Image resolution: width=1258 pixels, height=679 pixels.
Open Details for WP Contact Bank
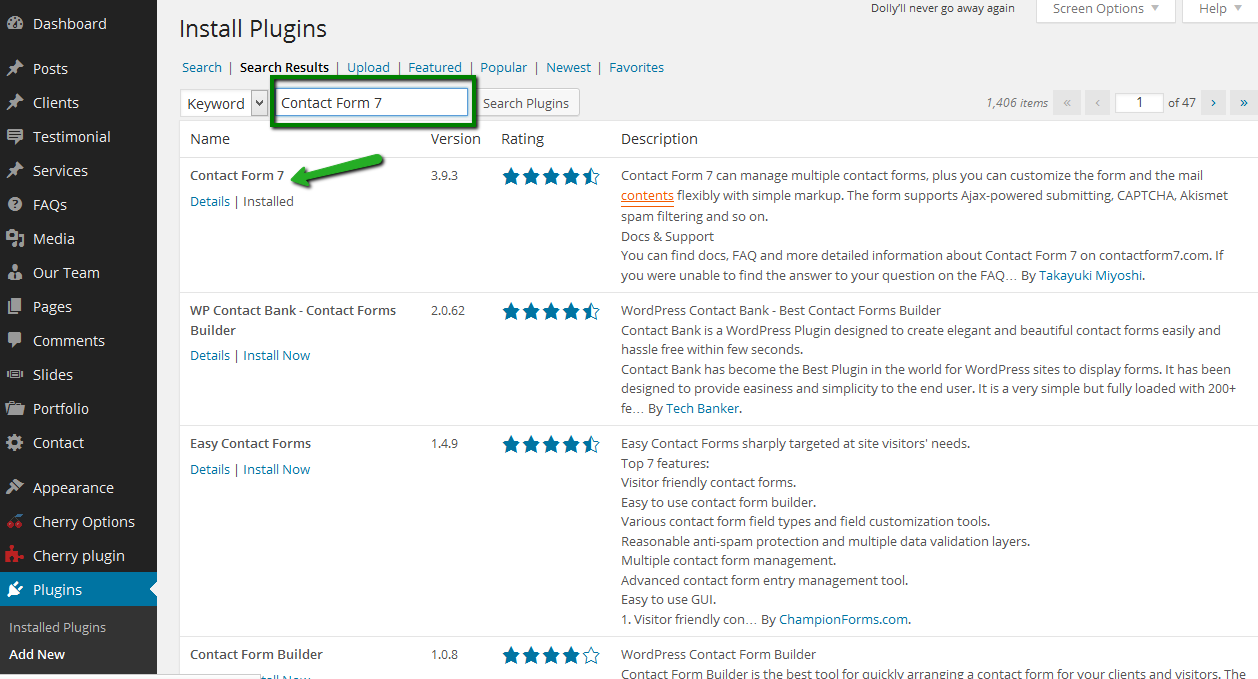210,356
